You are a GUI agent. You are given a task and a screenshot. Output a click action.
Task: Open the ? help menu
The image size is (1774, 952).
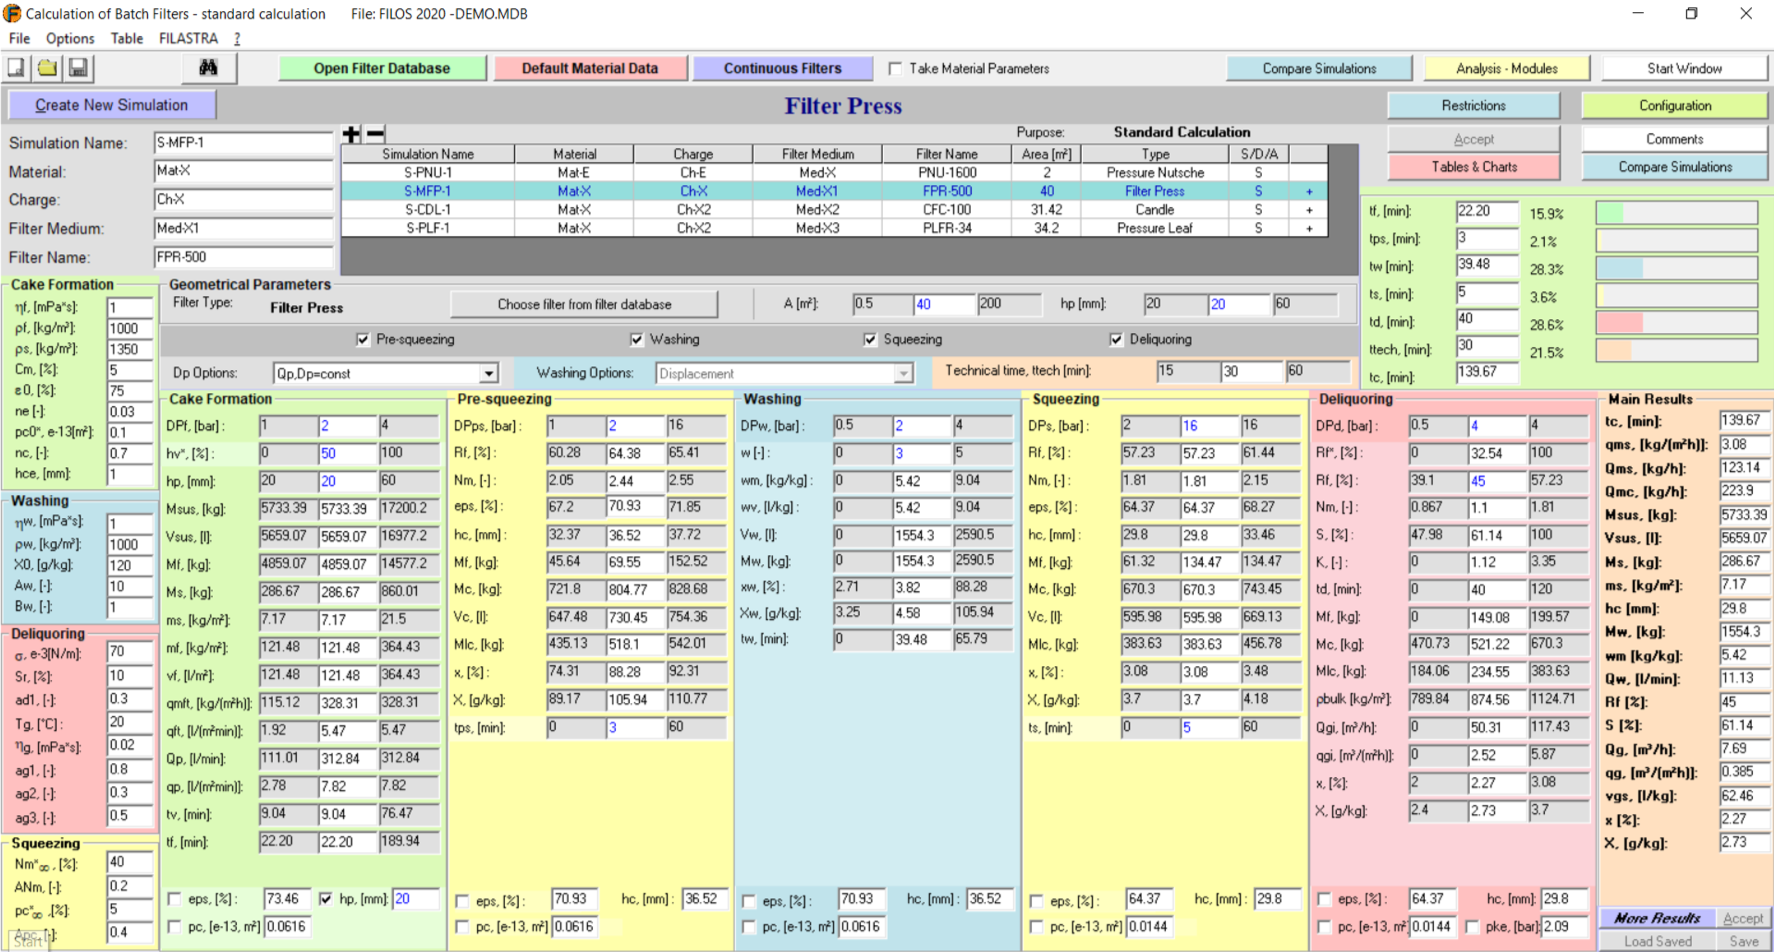coord(237,38)
